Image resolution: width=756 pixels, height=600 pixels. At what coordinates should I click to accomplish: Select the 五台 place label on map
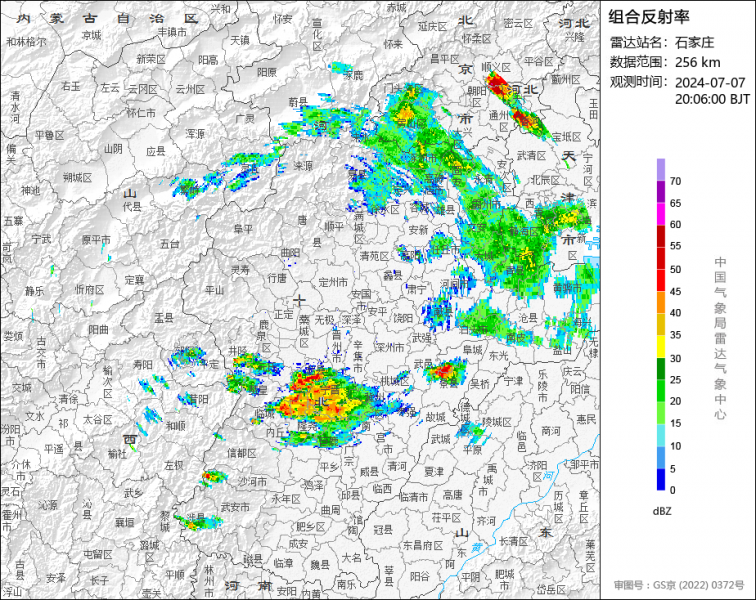tap(169, 243)
